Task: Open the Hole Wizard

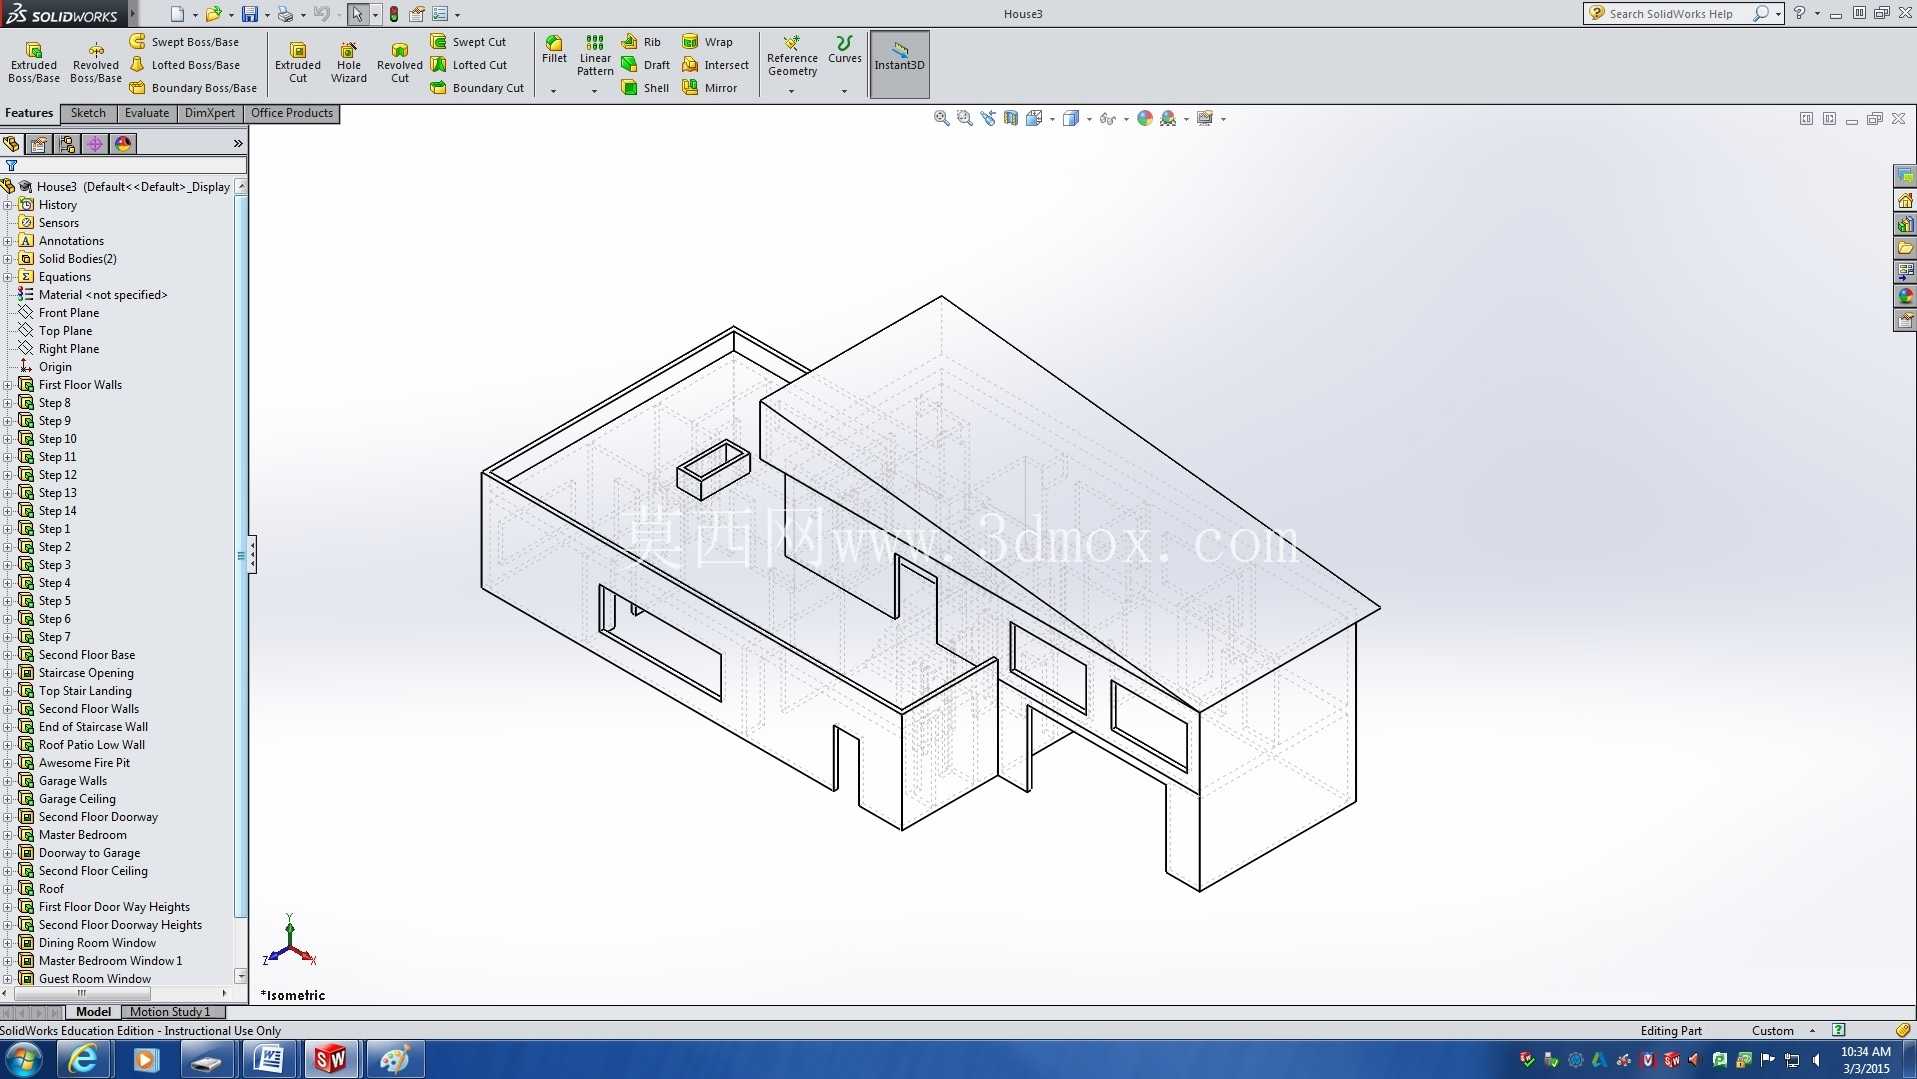Action: [x=349, y=62]
